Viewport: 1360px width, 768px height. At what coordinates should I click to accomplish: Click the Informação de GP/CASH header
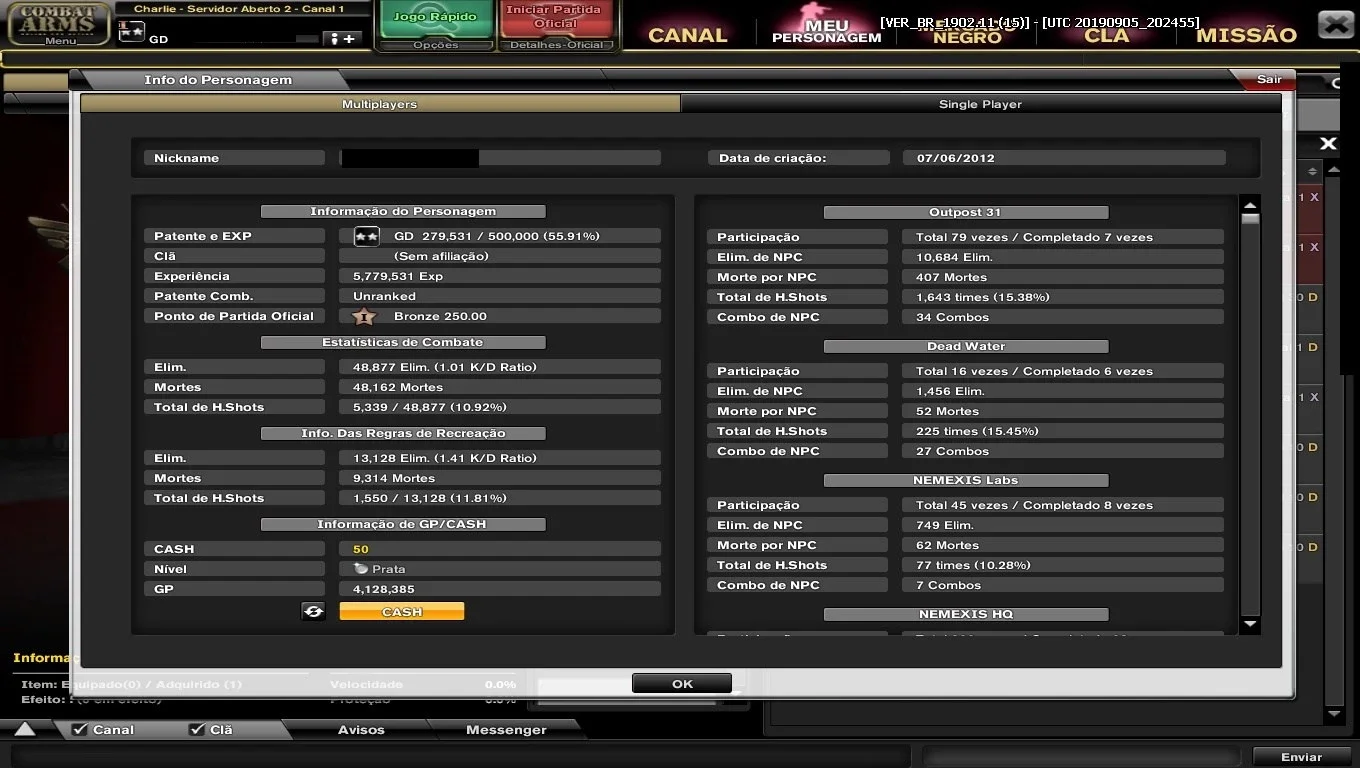click(x=403, y=524)
